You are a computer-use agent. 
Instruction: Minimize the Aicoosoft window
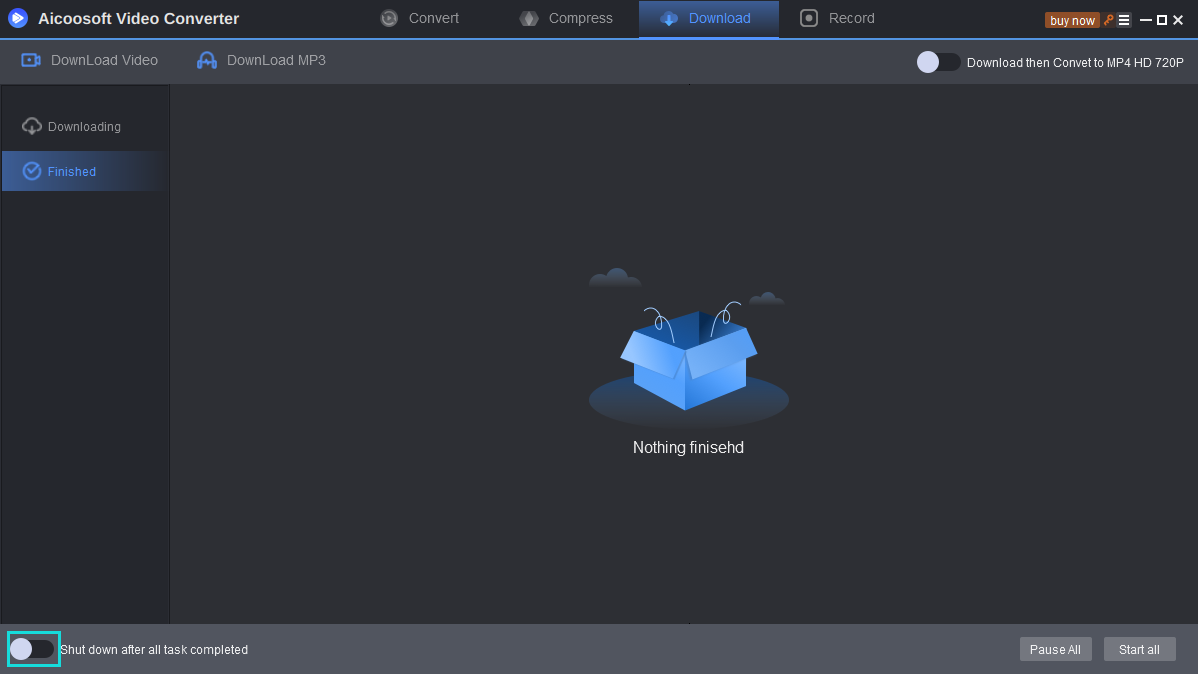click(1145, 20)
